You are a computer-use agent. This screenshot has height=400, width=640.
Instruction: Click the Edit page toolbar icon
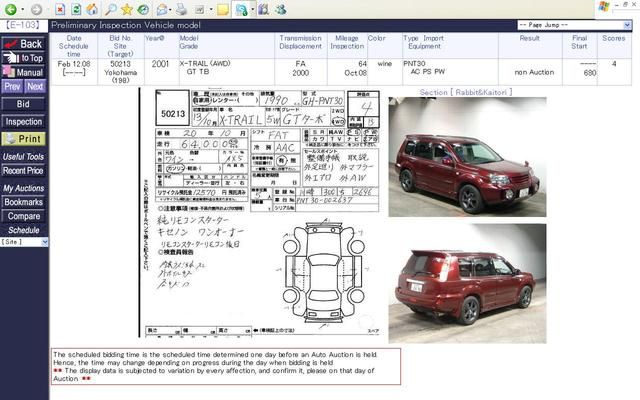200,9
